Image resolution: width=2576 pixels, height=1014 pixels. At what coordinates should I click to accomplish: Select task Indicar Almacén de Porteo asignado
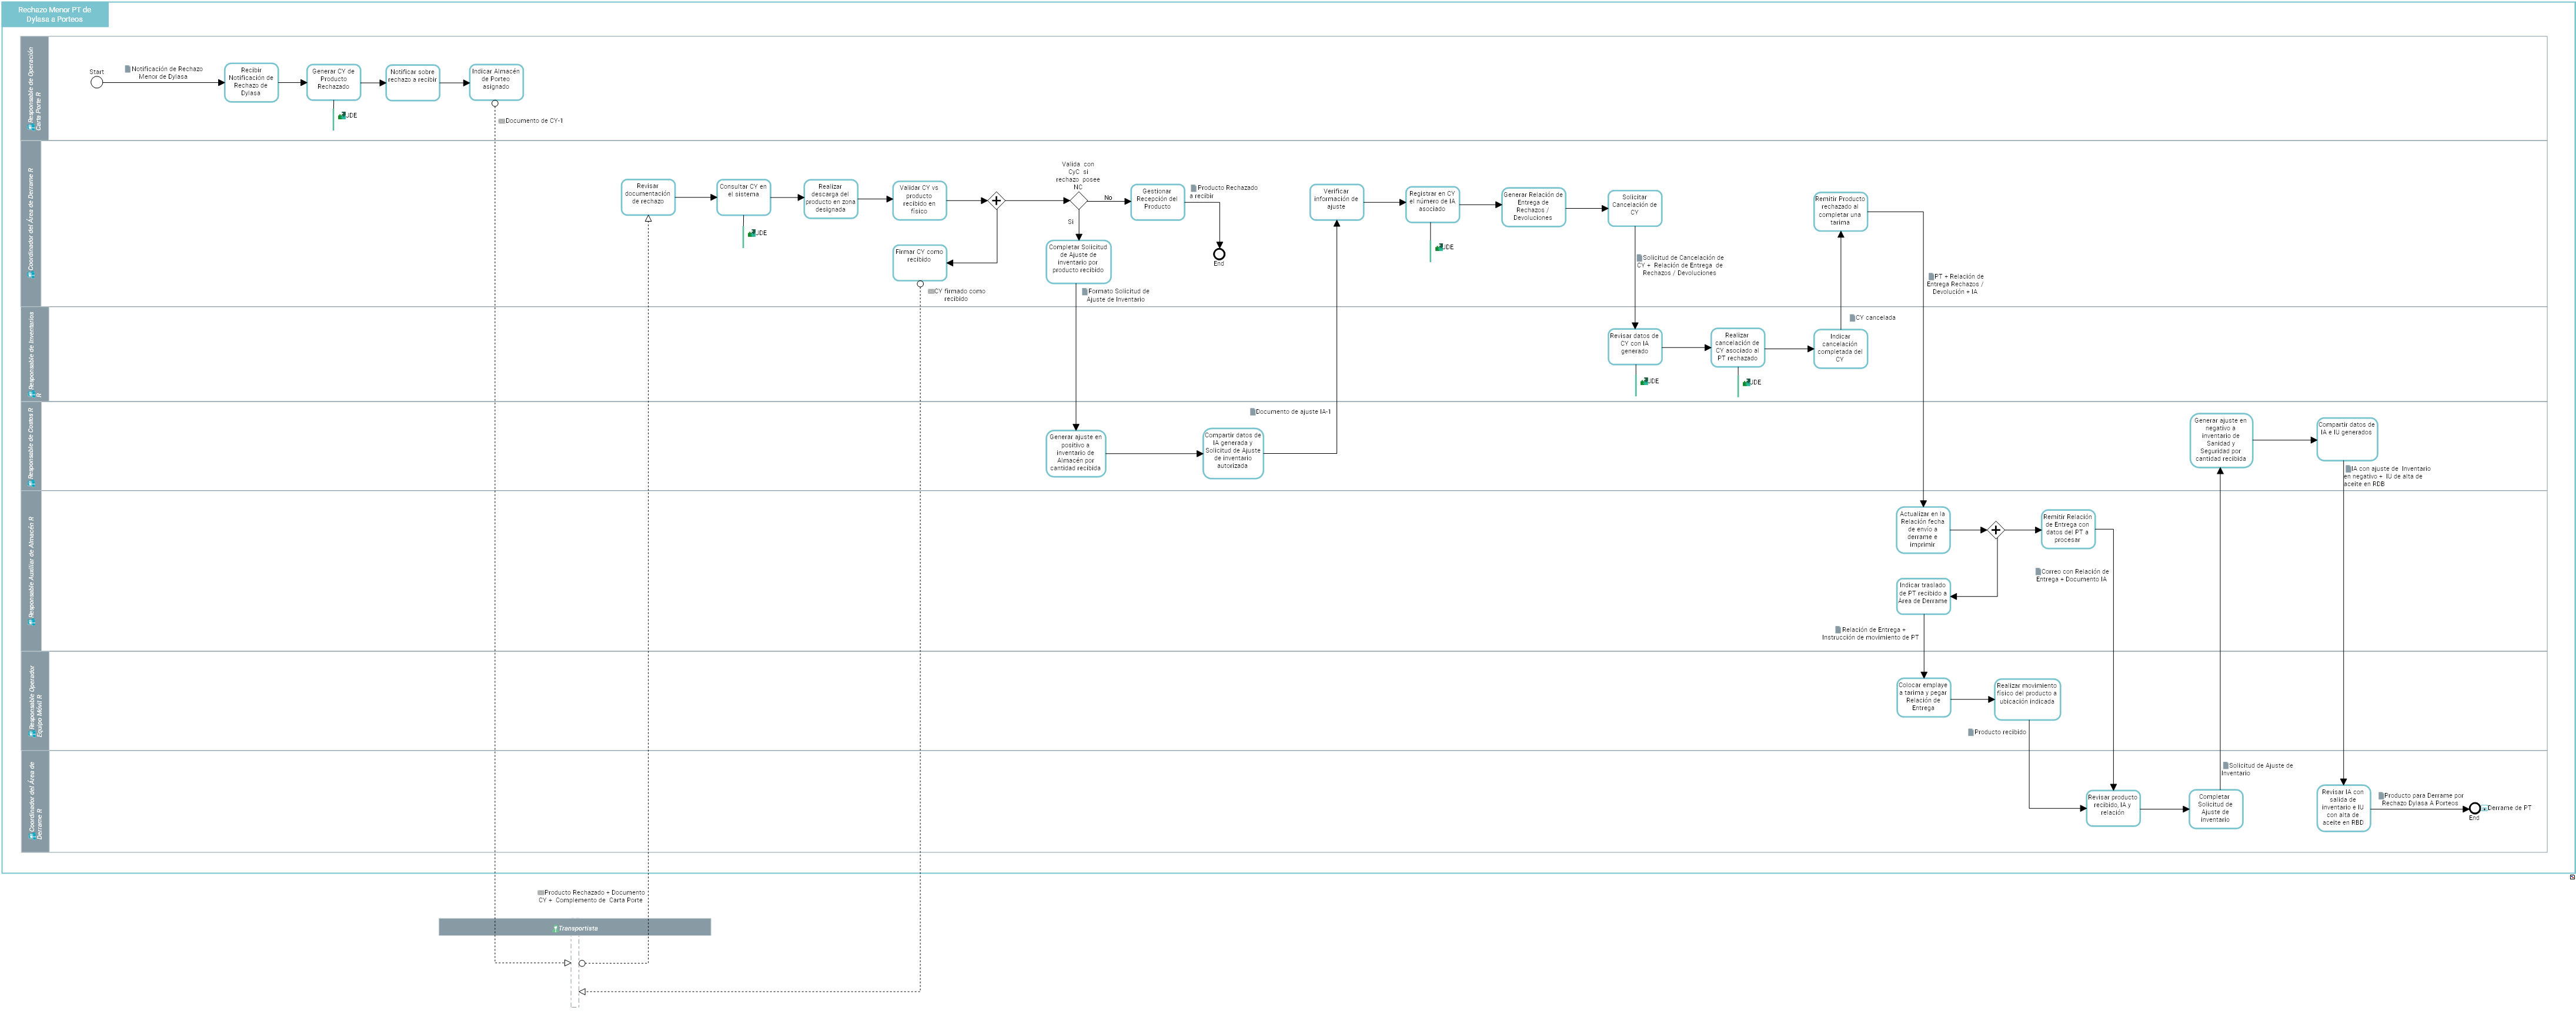point(496,82)
